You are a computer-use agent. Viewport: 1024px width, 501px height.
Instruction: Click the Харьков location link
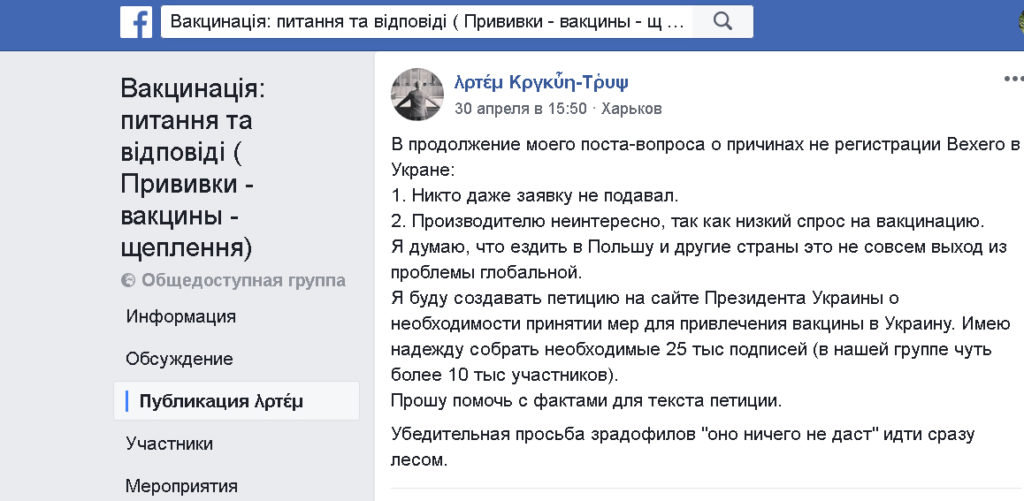pos(632,108)
